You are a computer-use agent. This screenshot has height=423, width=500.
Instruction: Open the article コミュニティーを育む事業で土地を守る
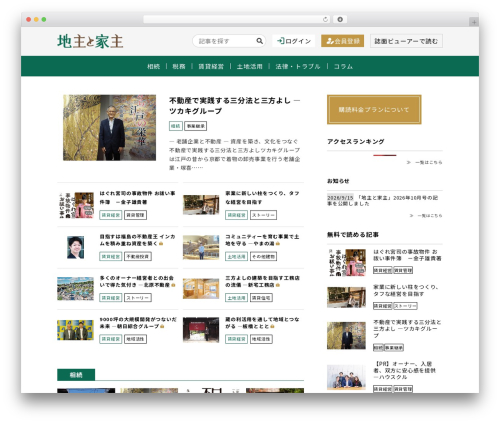[262, 240]
